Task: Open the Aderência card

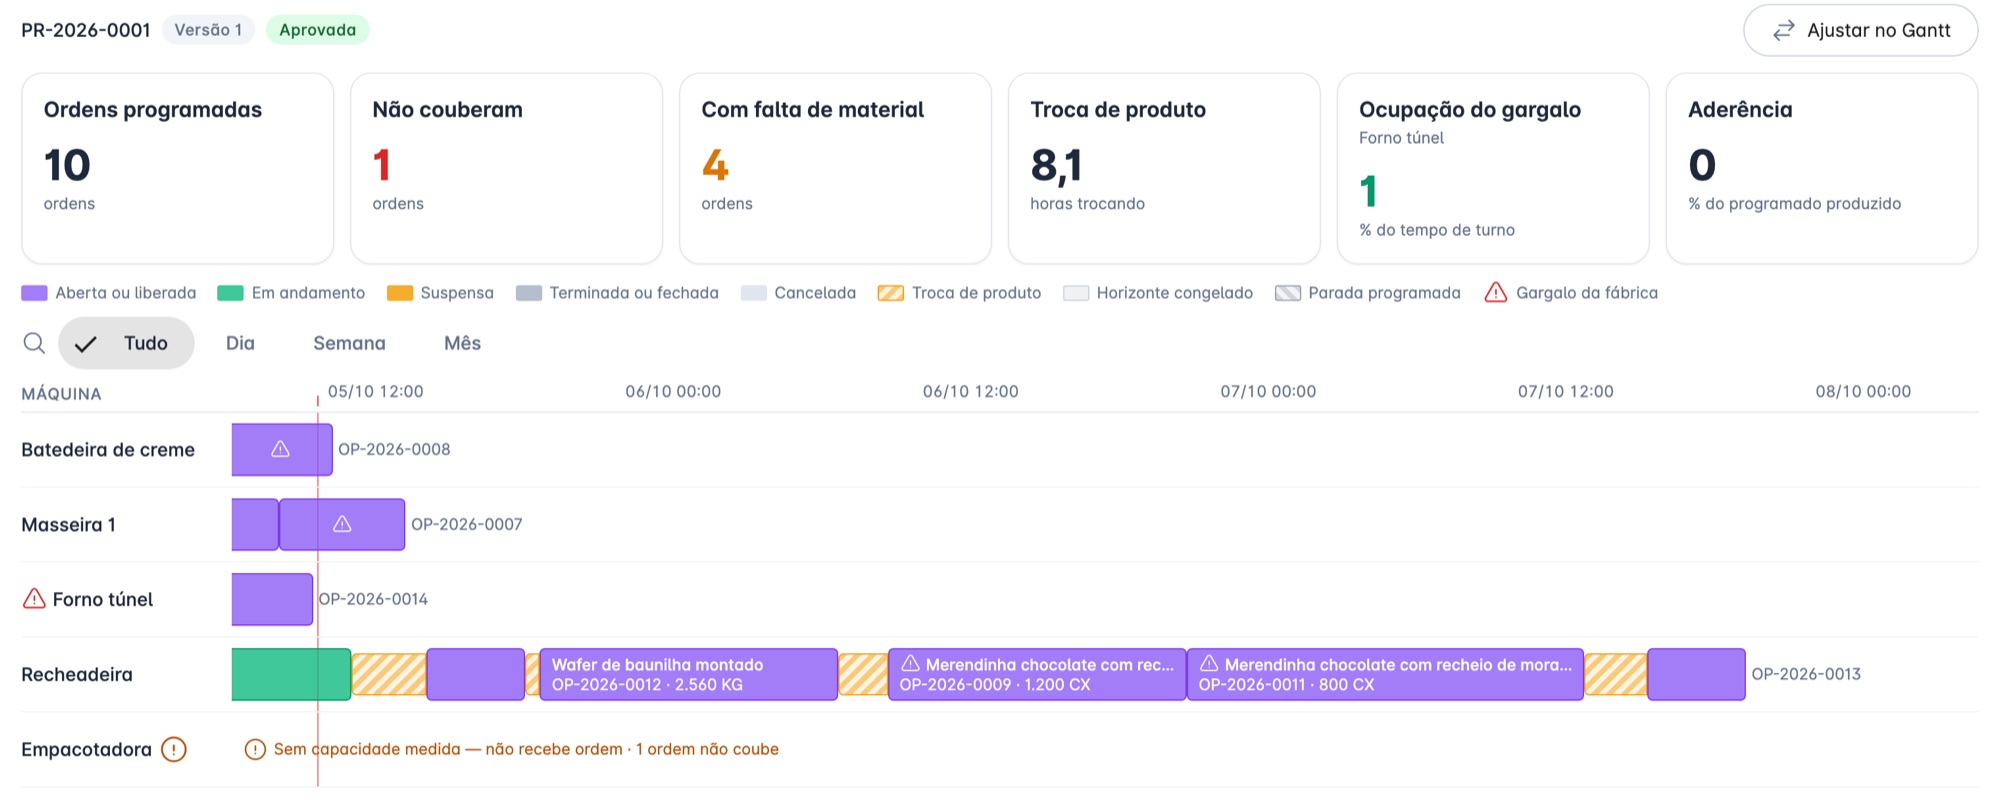Action: point(1822,168)
